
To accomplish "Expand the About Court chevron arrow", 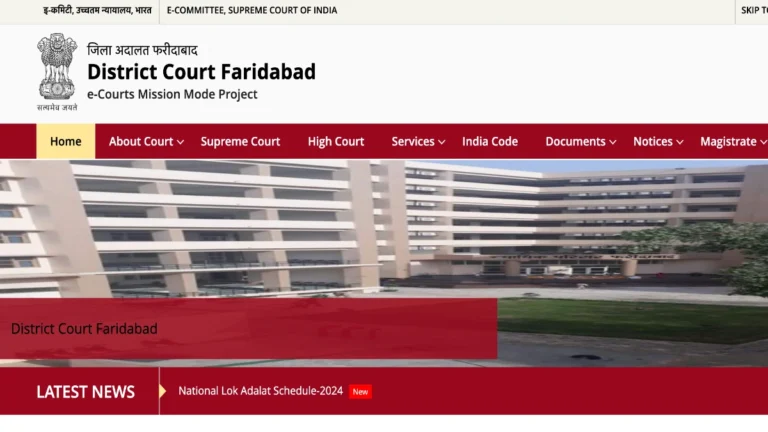I will (180, 142).
